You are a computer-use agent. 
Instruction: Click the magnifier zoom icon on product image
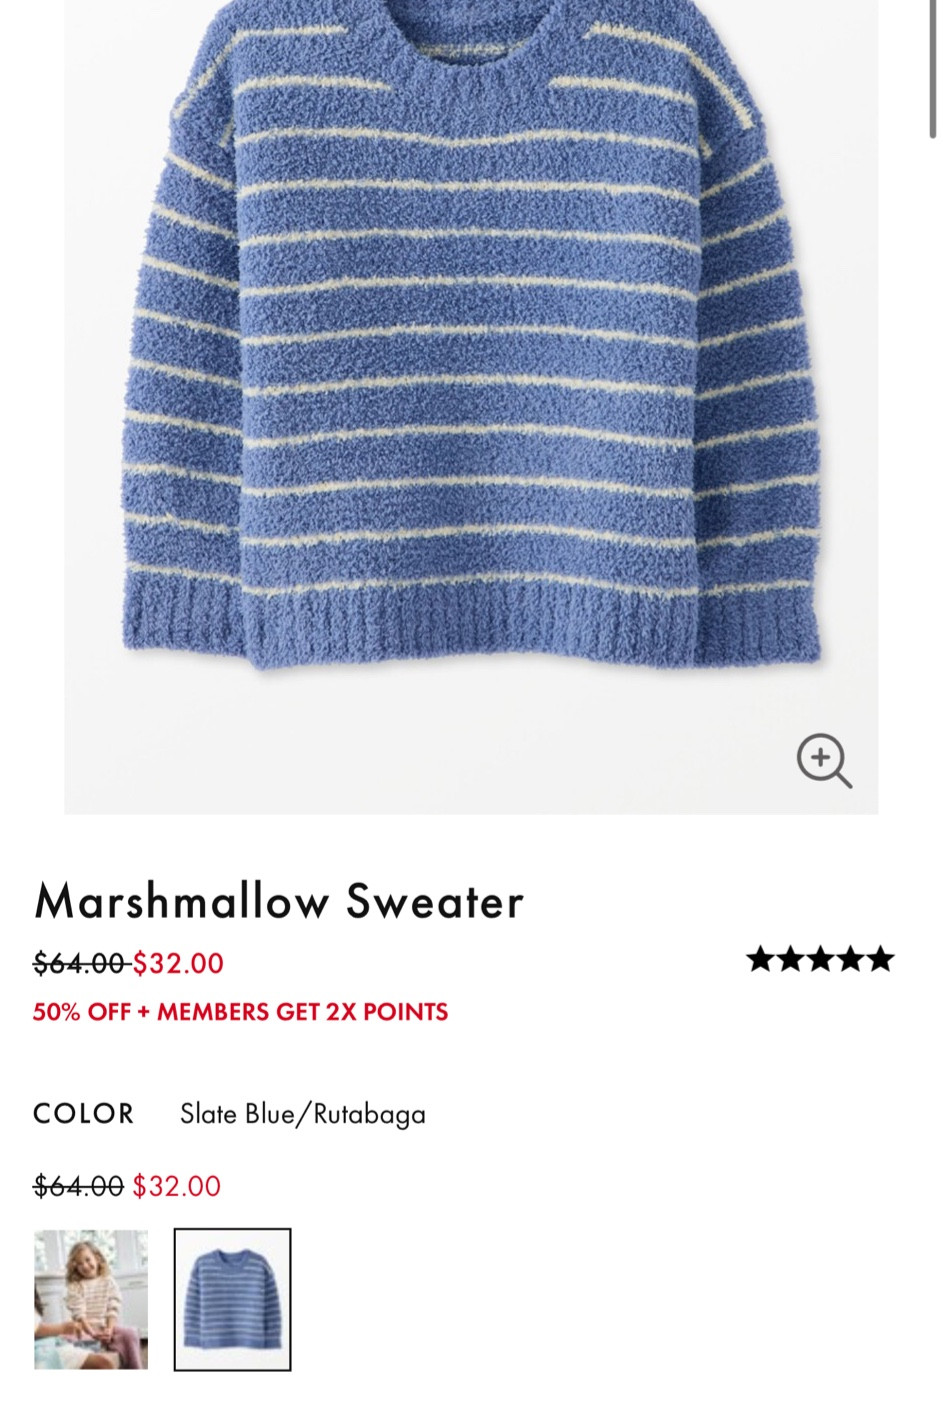tap(824, 761)
